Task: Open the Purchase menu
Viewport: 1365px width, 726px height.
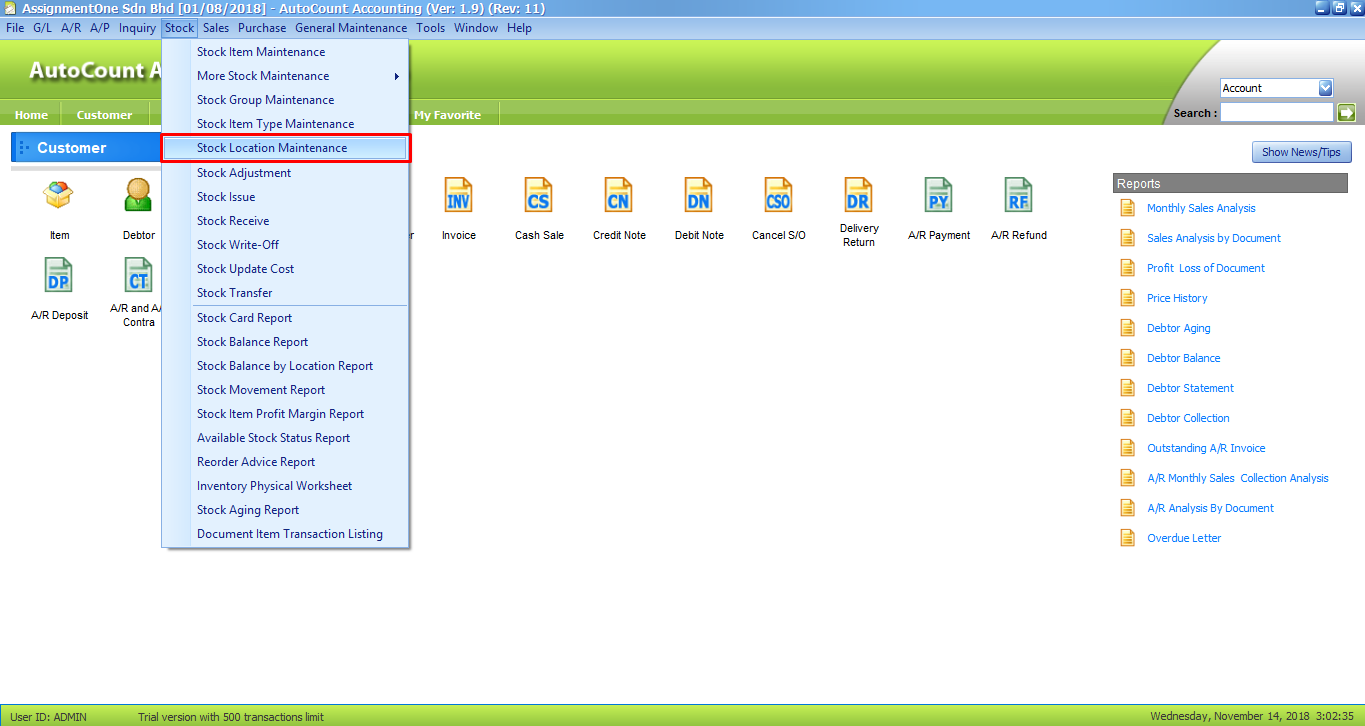Action: 262,28
